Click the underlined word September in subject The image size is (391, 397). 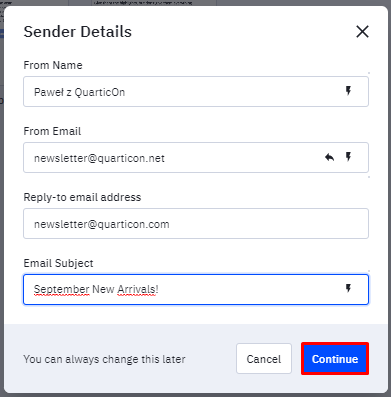[x=62, y=289]
